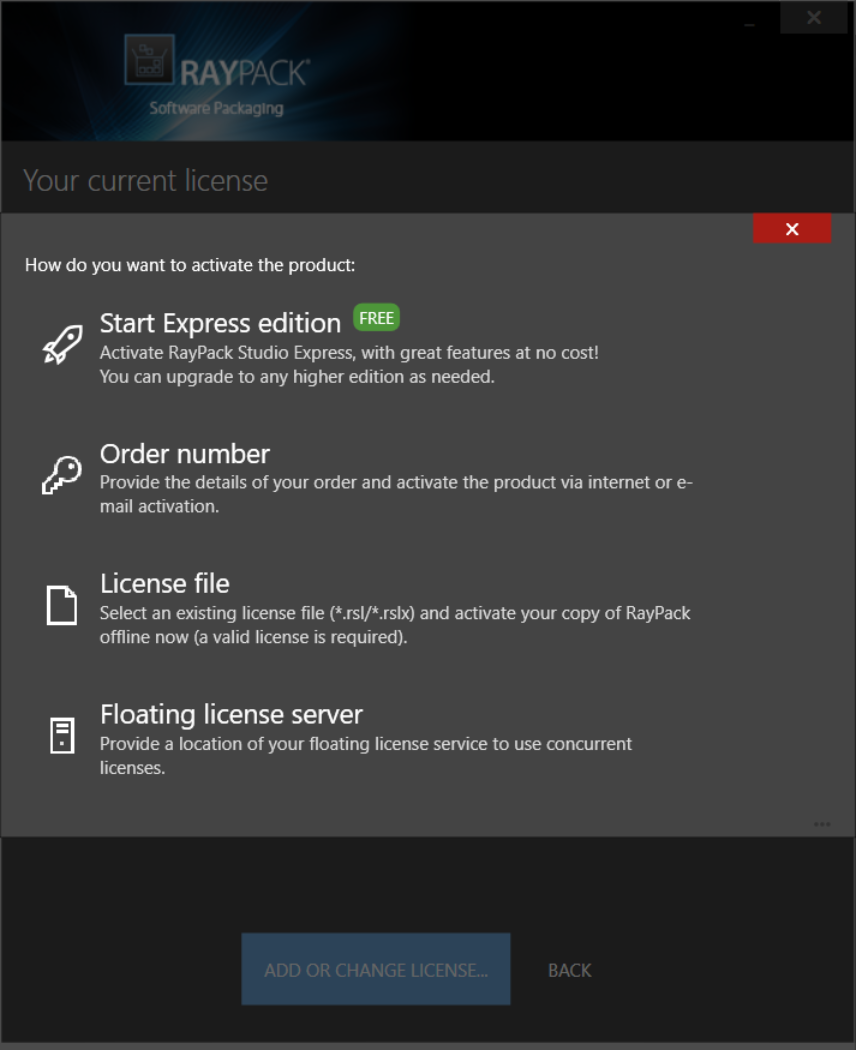Viewport: 856px width, 1050px height.
Task: Open the three-dots ellipsis at panel corner
Action: (822, 824)
